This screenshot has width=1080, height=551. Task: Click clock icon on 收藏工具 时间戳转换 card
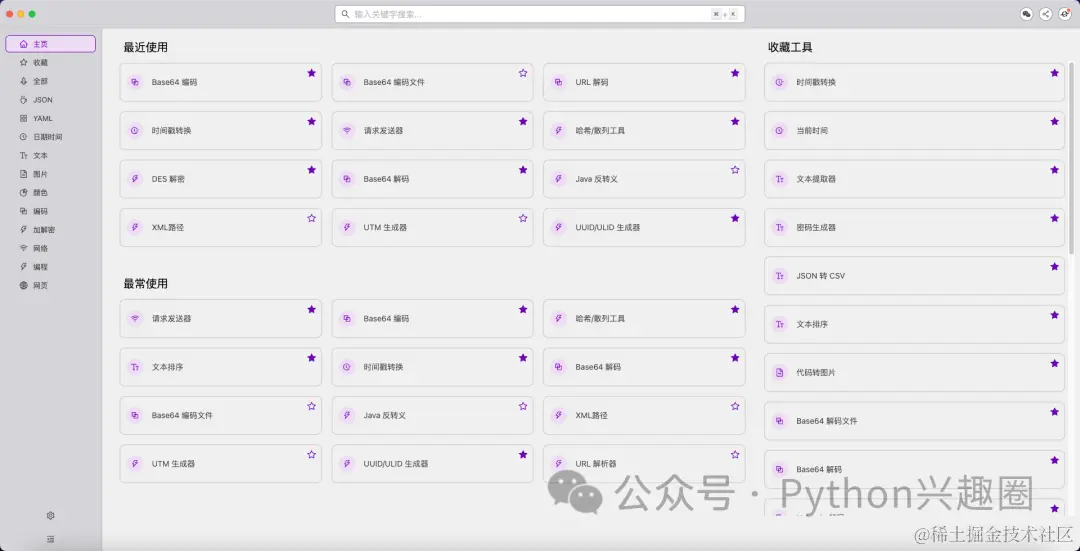tap(780, 82)
